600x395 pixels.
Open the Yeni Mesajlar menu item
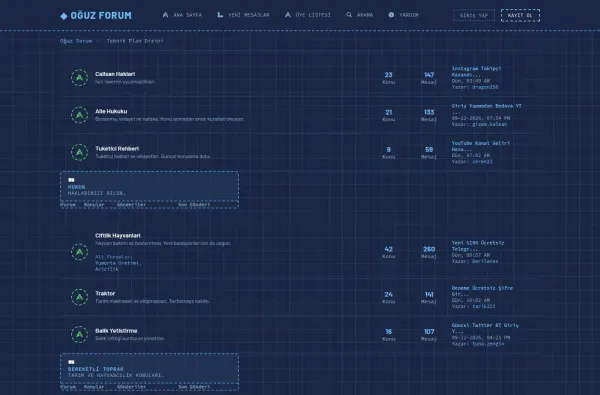[243, 15]
